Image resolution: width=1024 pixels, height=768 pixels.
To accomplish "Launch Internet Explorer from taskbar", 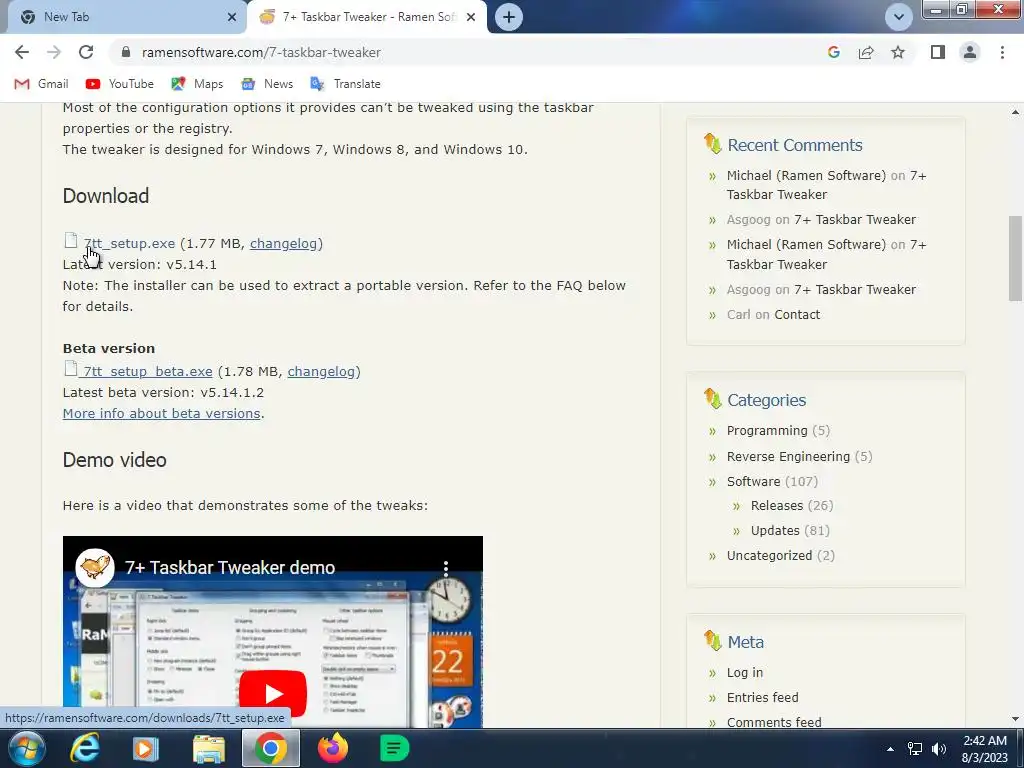I will pyautogui.click(x=85, y=748).
